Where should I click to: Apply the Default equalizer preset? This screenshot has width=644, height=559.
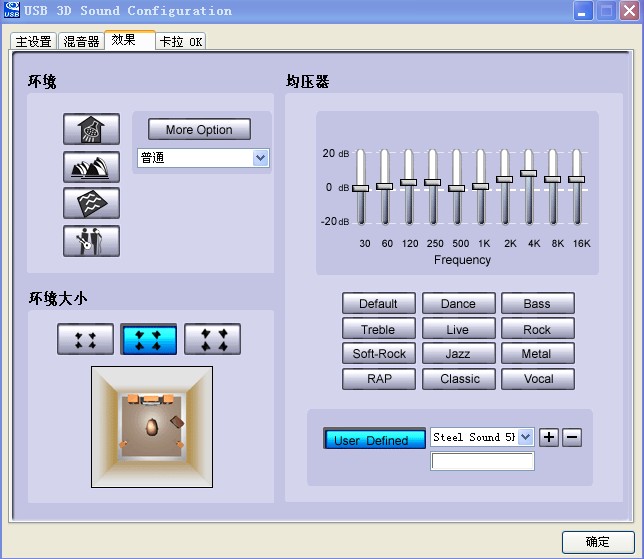pos(379,304)
